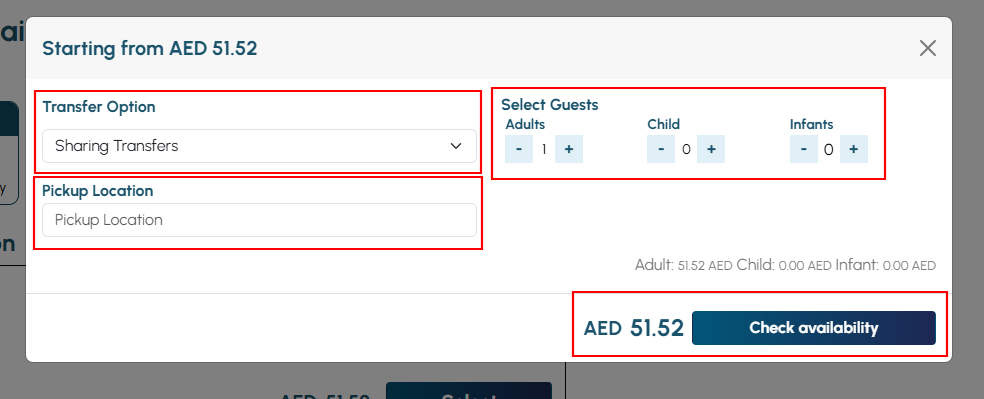Decrease Infants count with minus button
Viewport: 984px width, 399px height.
coord(804,149)
